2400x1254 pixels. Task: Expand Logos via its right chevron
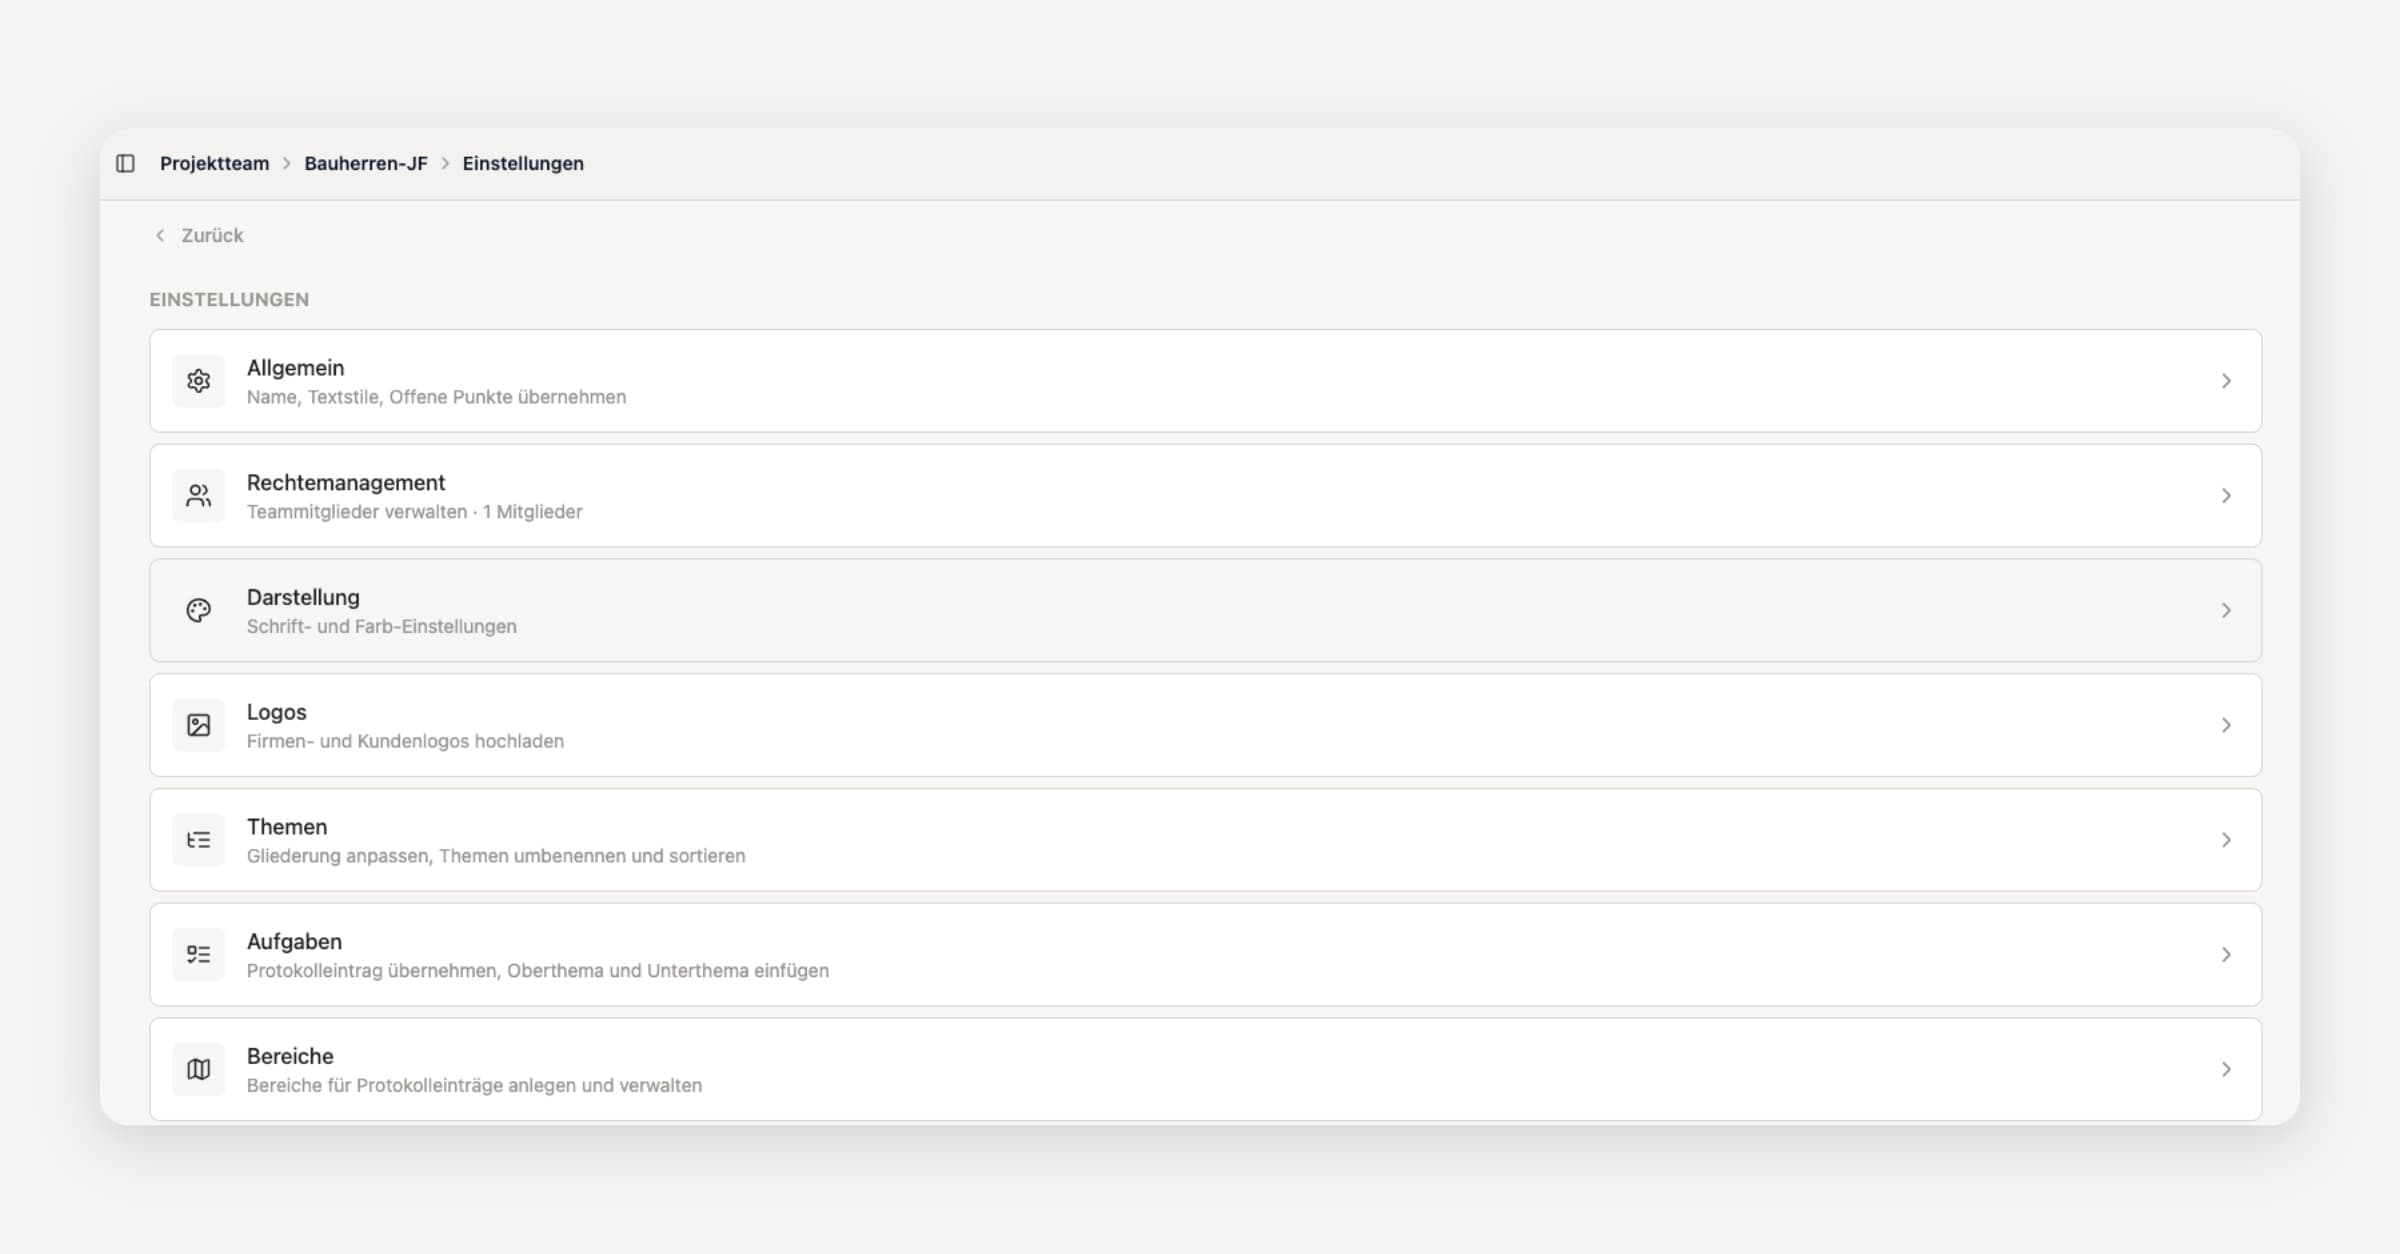pos(2226,725)
